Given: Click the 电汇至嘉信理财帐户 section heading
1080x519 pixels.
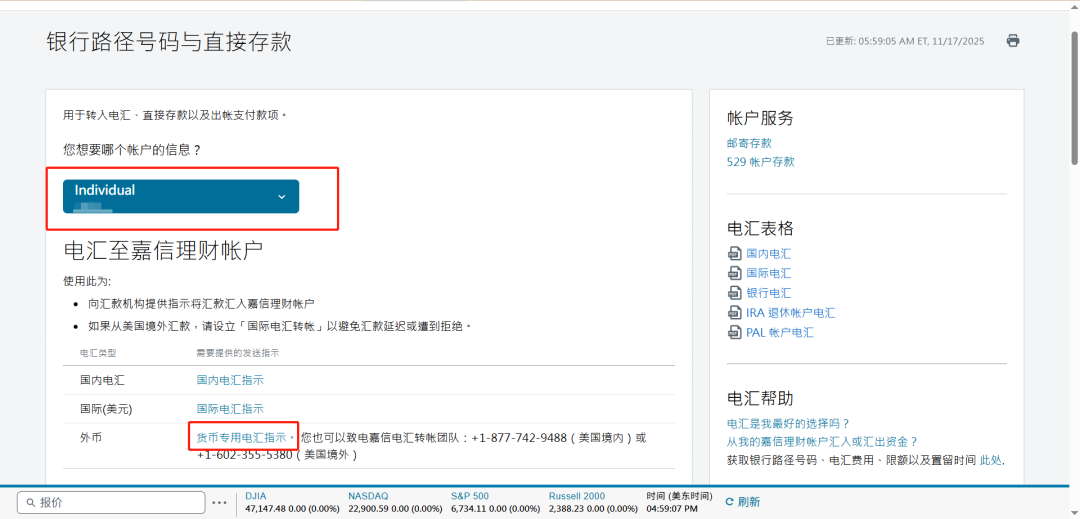Looking at the screenshot, I should [x=163, y=251].
